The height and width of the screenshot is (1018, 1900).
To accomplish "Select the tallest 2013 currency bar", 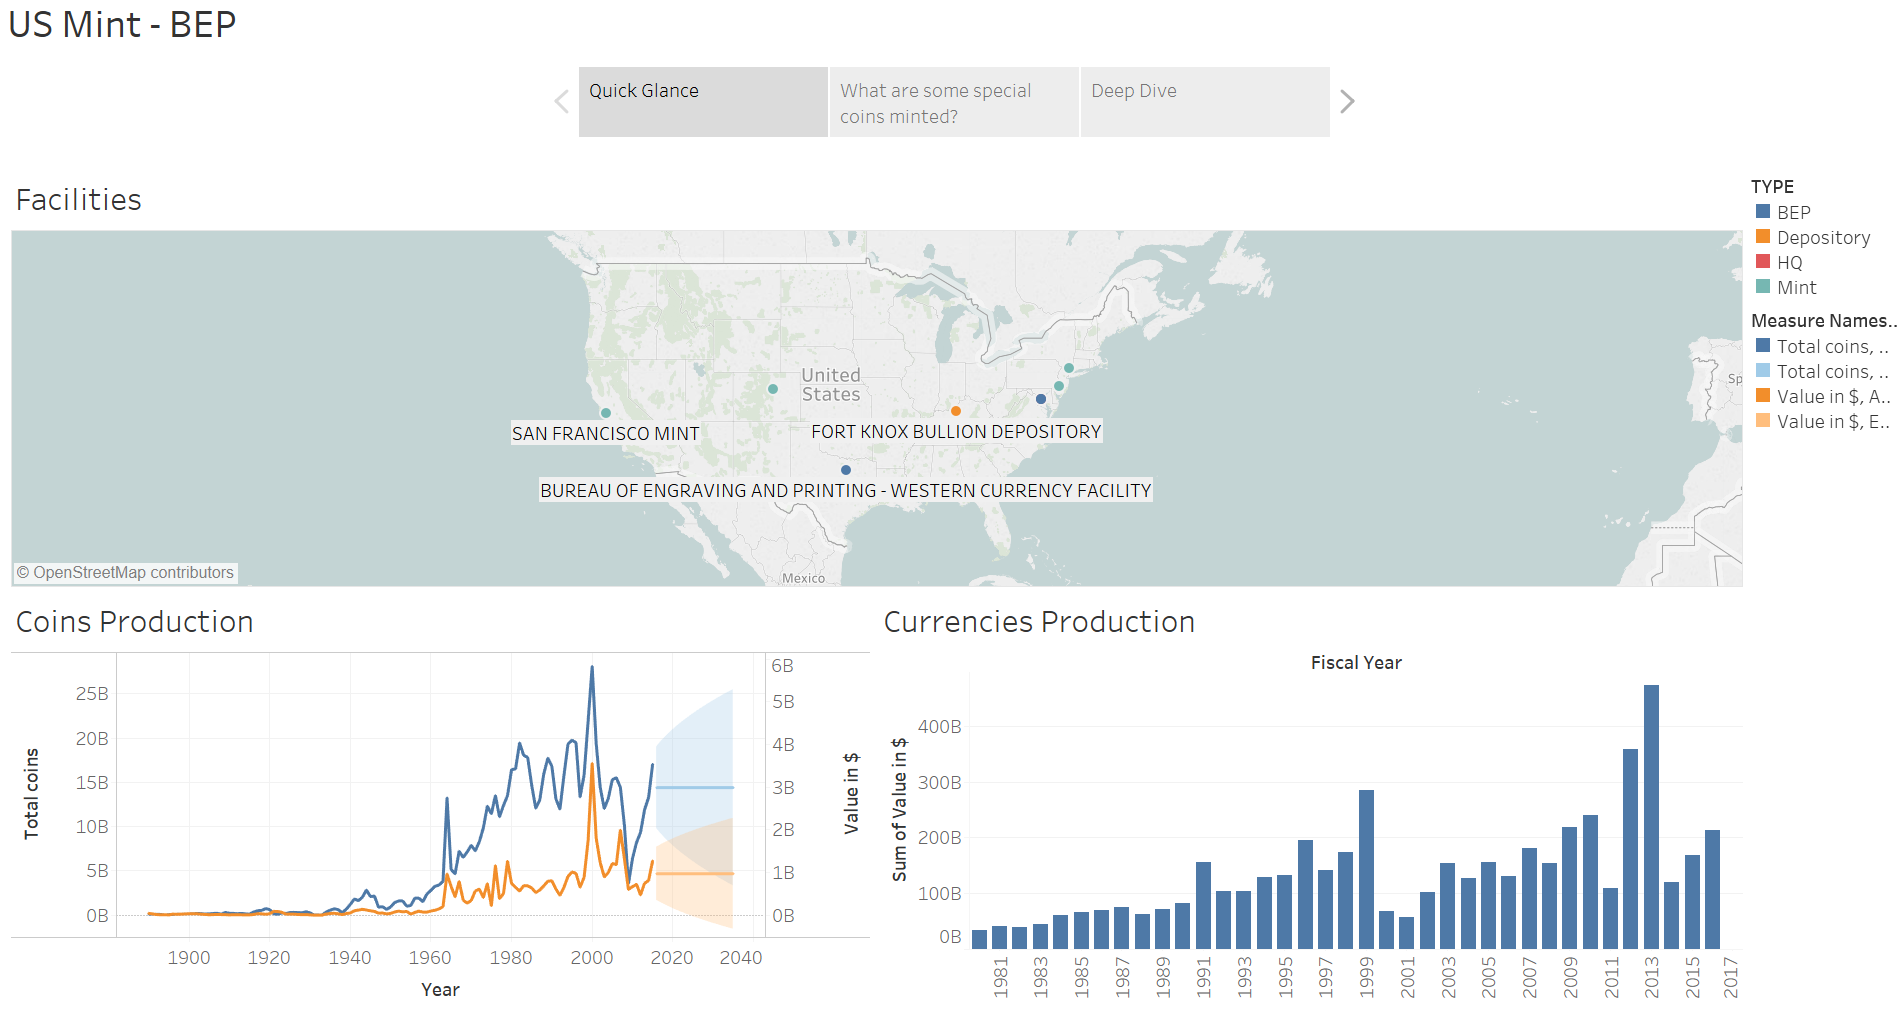I will tap(1651, 816).
